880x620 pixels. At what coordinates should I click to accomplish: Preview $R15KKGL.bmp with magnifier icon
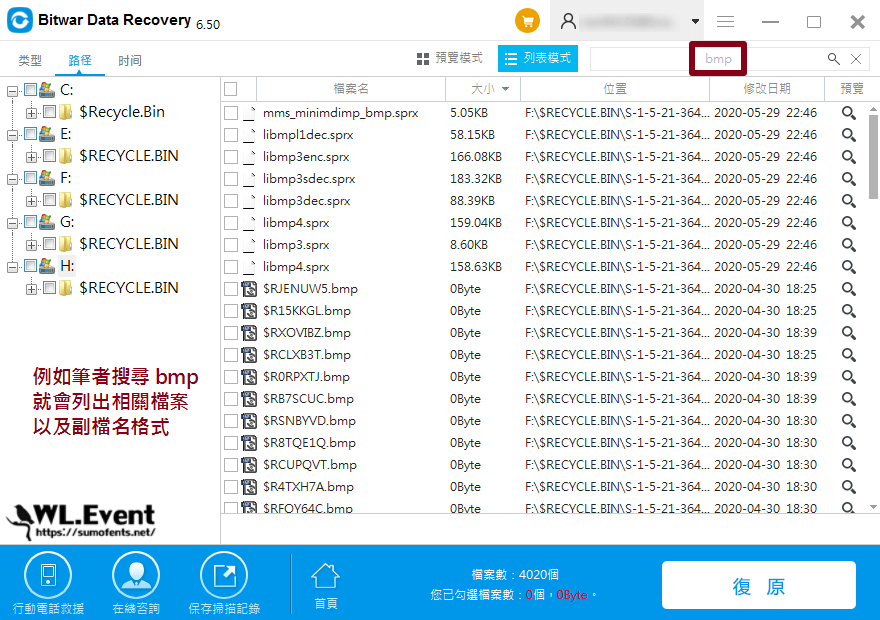849,311
